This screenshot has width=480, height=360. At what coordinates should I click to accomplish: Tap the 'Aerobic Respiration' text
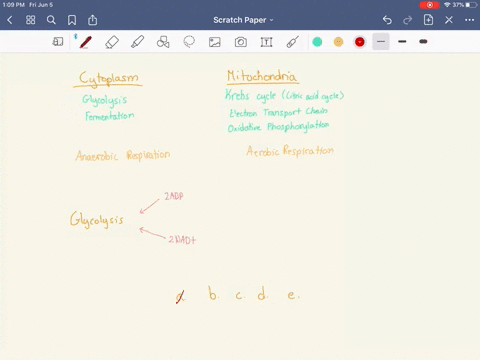click(x=290, y=151)
